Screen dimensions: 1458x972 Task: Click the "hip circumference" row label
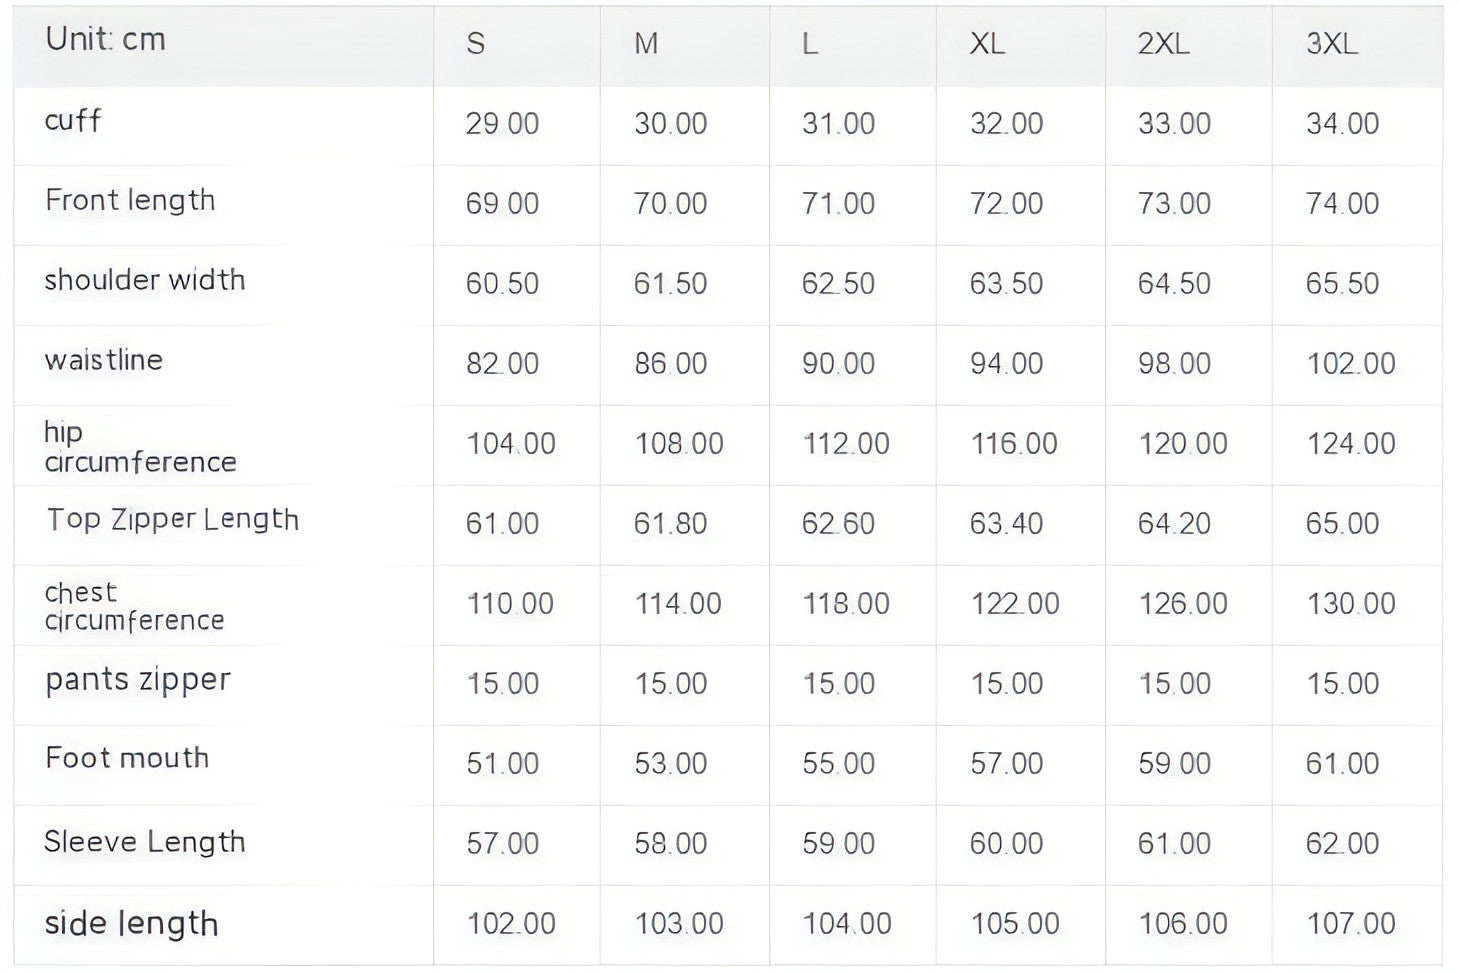point(140,447)
